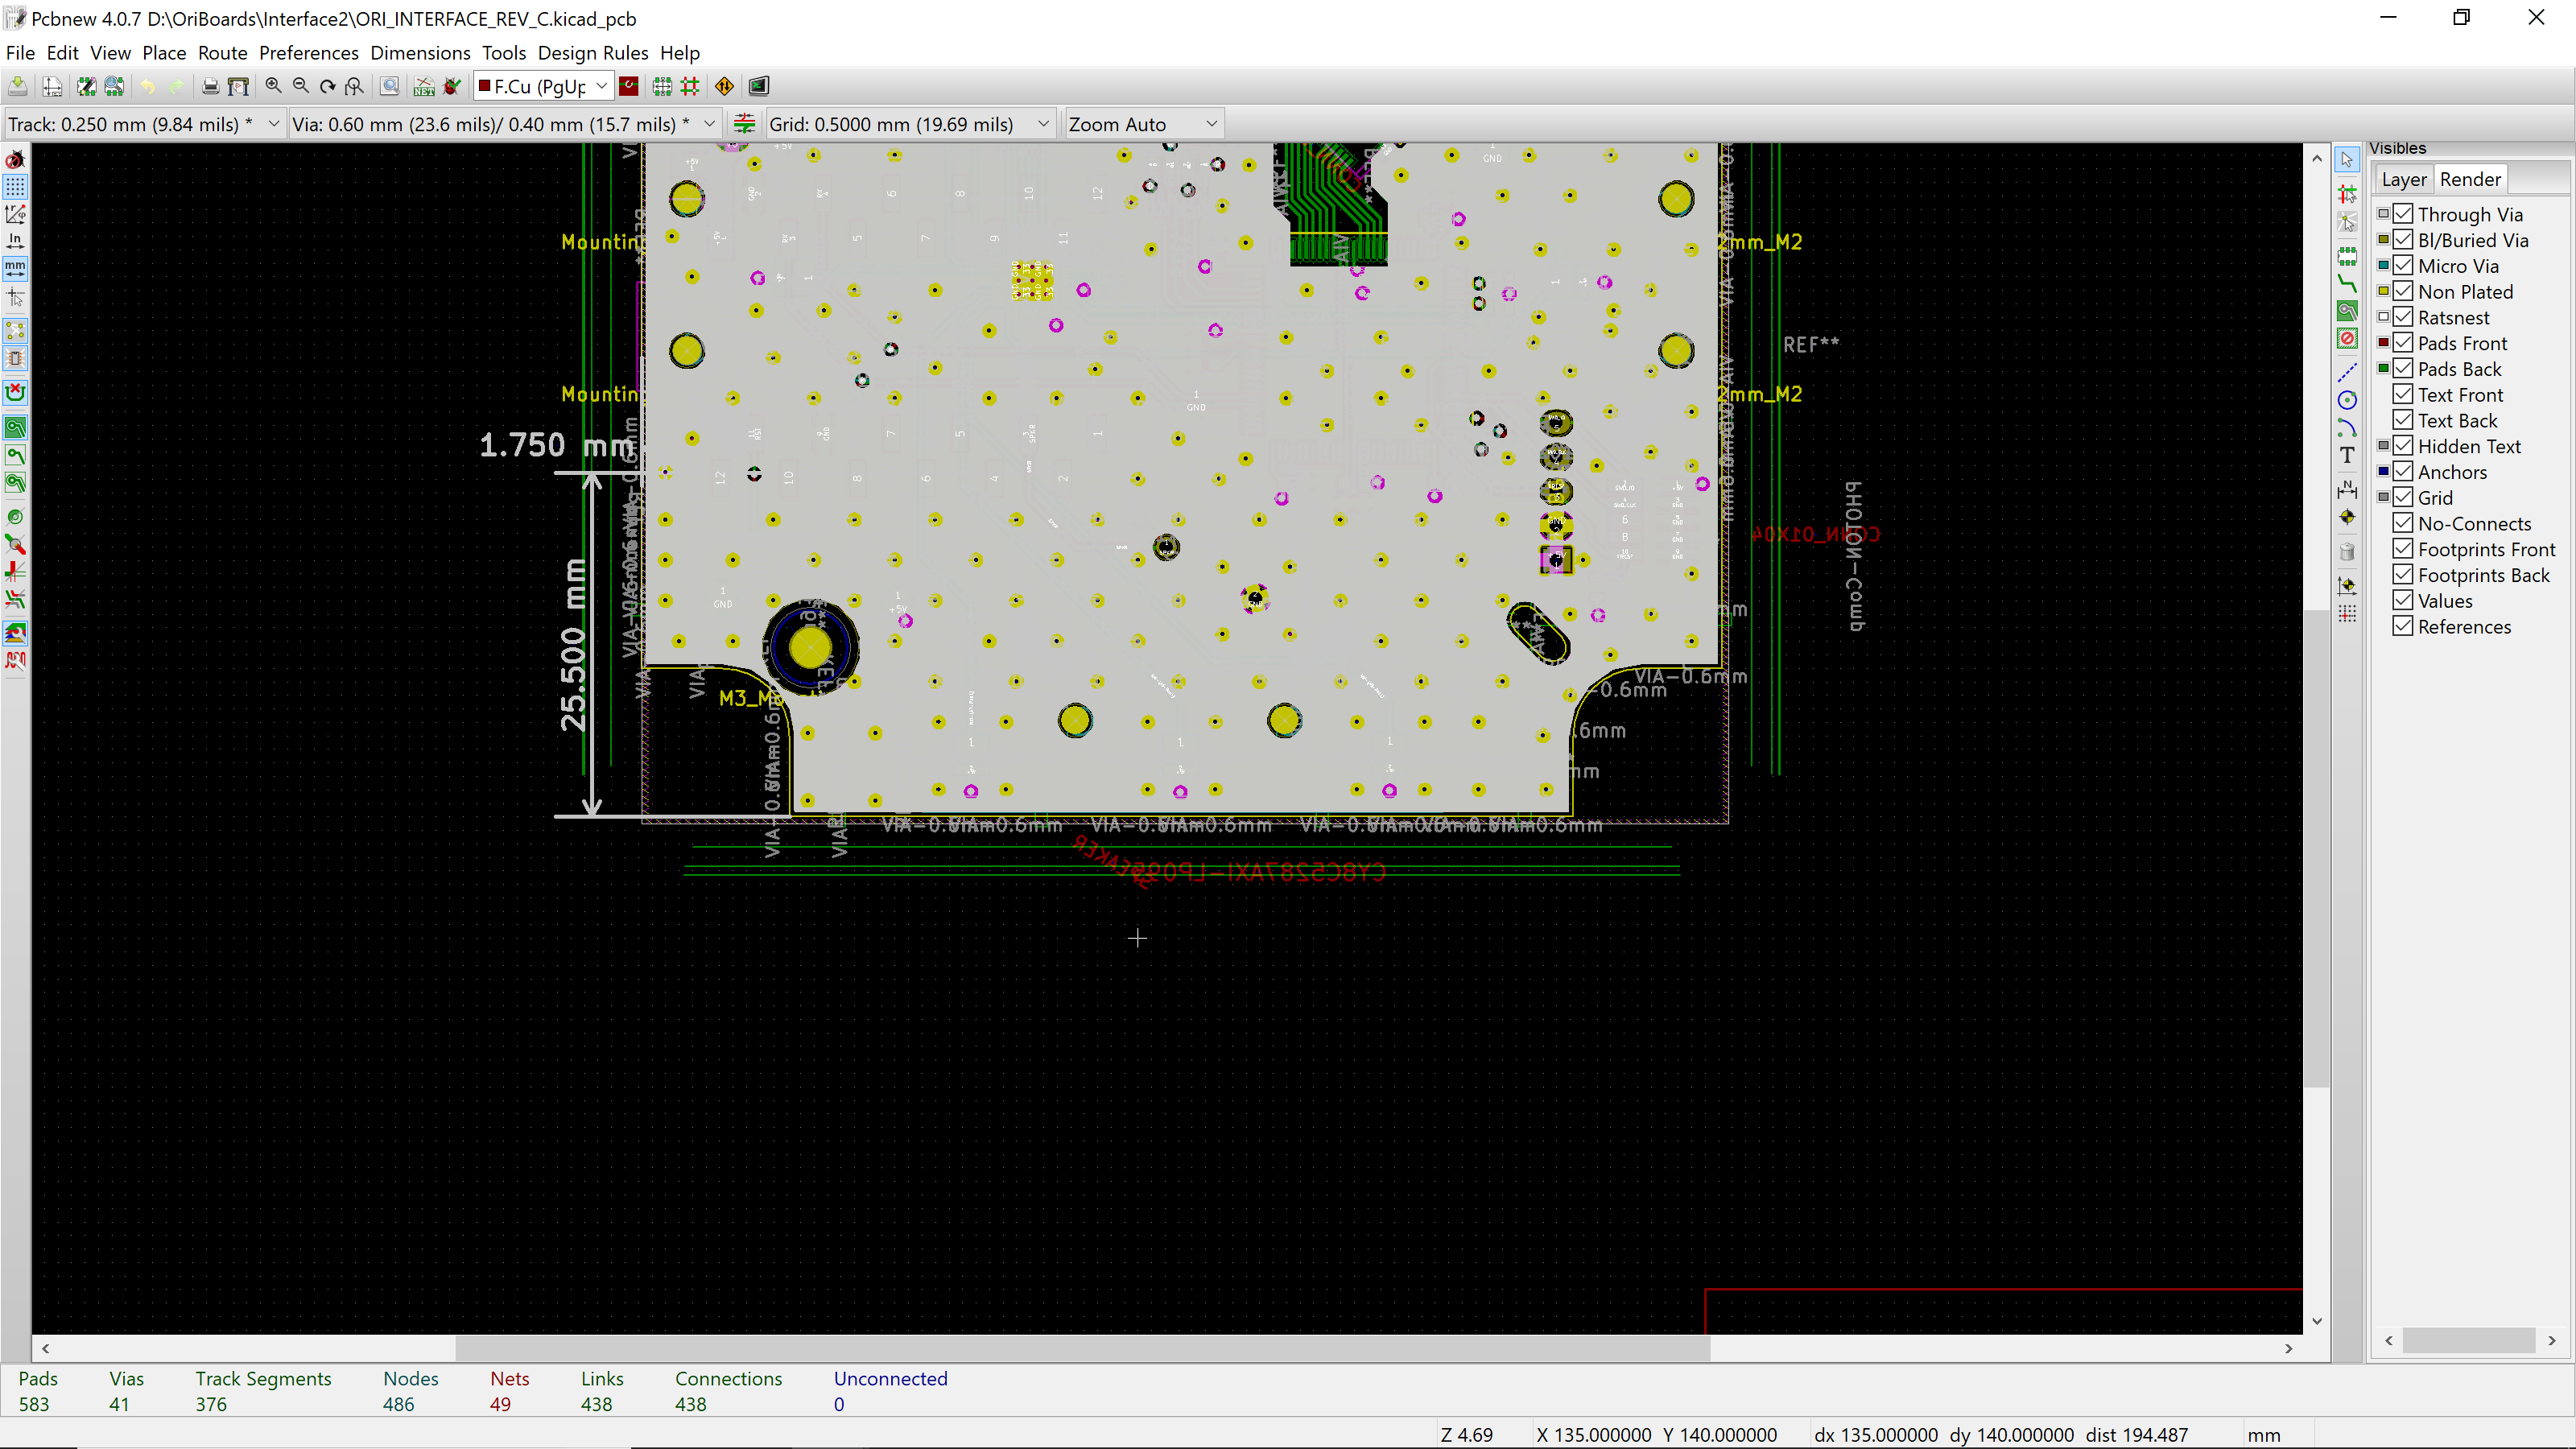This screenshot has height=1449, width=2576.
Task: Click the Pads Front color swatch
Action: pos(2383,343)
